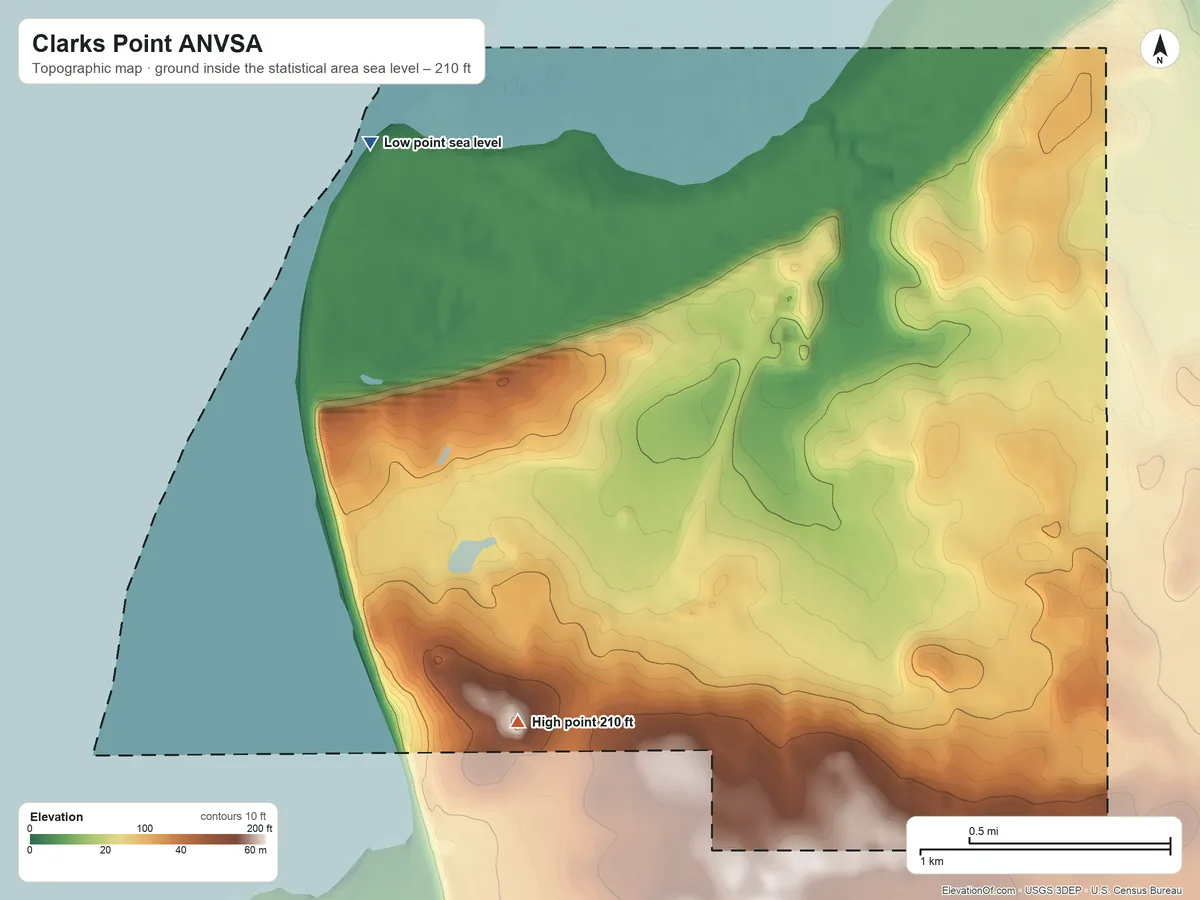Click the '1 km' scale bar label

(932, 860)
